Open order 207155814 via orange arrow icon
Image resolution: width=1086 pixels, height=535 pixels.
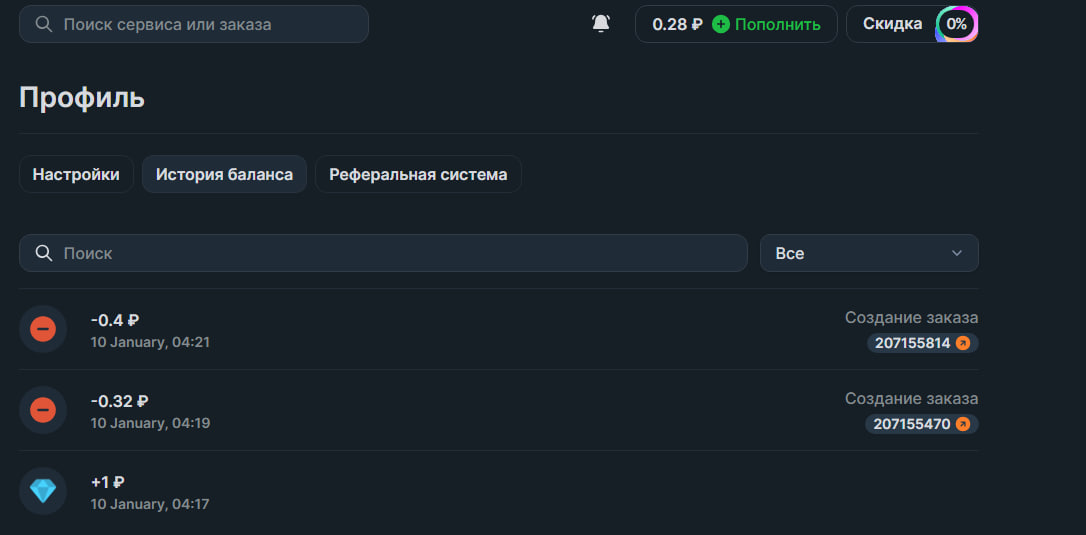coord(963,343)
